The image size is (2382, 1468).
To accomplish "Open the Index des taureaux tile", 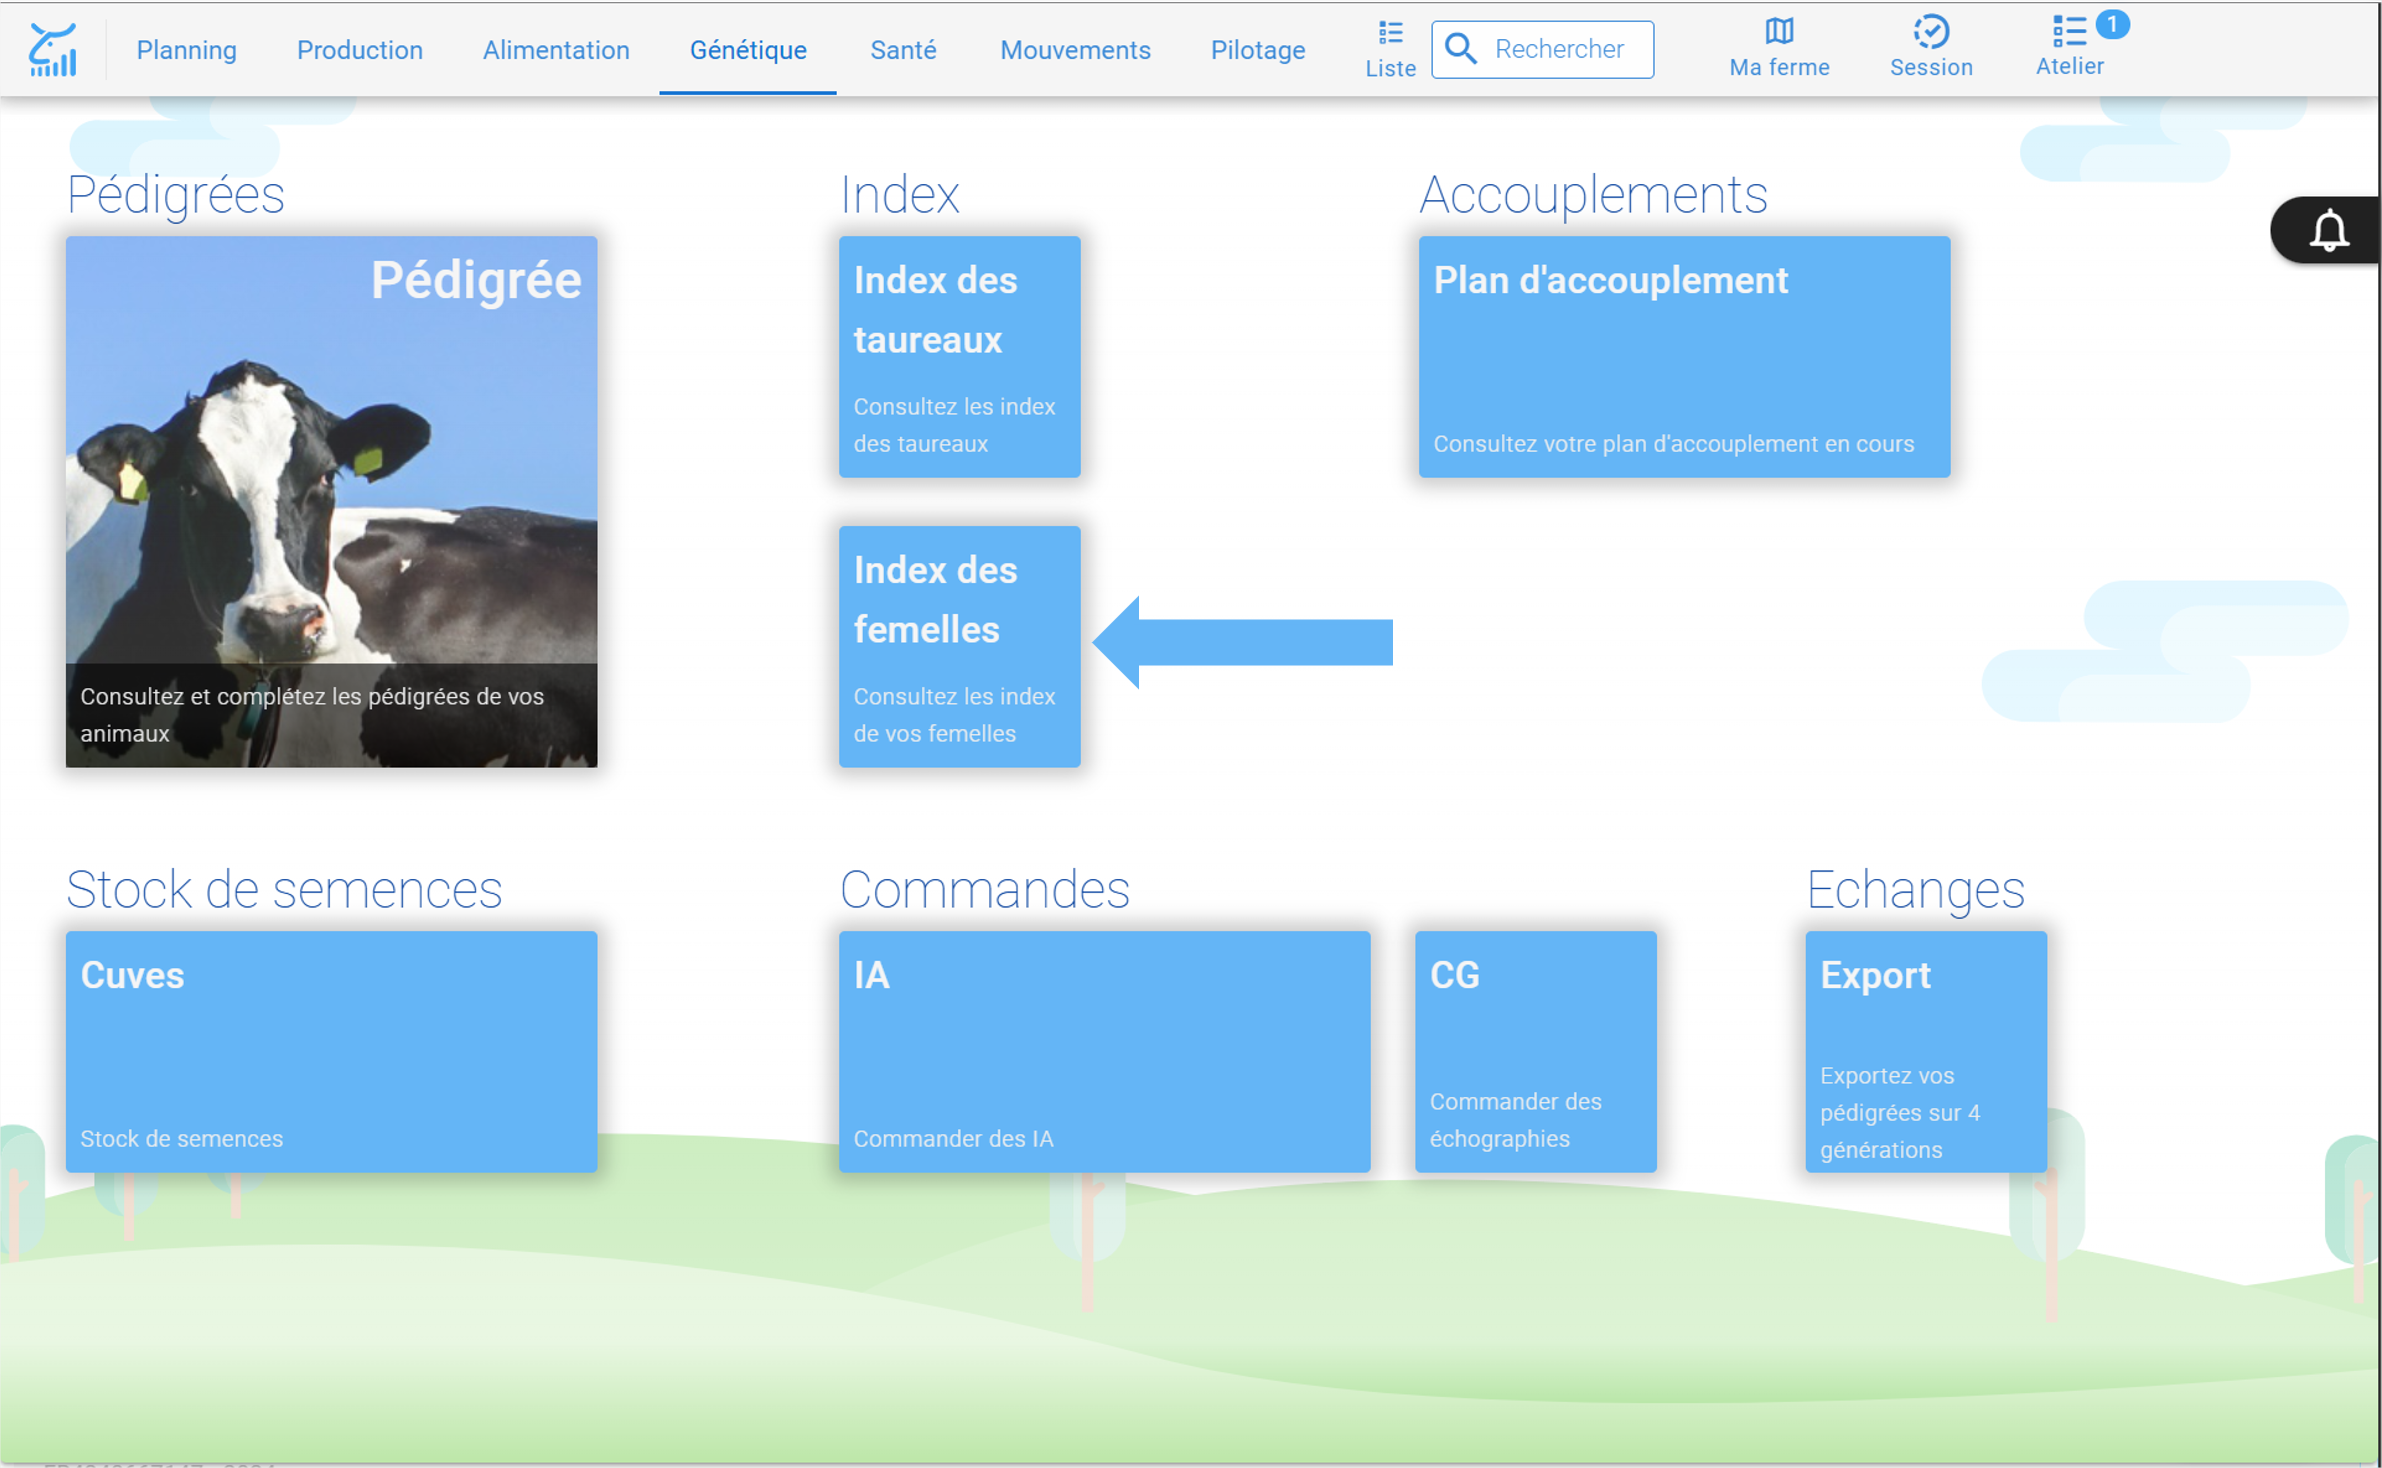I will click(959, 356).
